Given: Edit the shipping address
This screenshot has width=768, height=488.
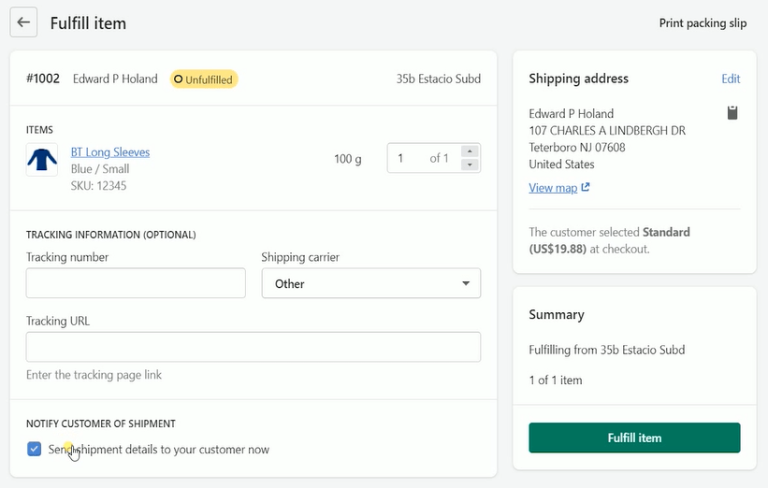Looking at the screenshot, I should point(730,79).
